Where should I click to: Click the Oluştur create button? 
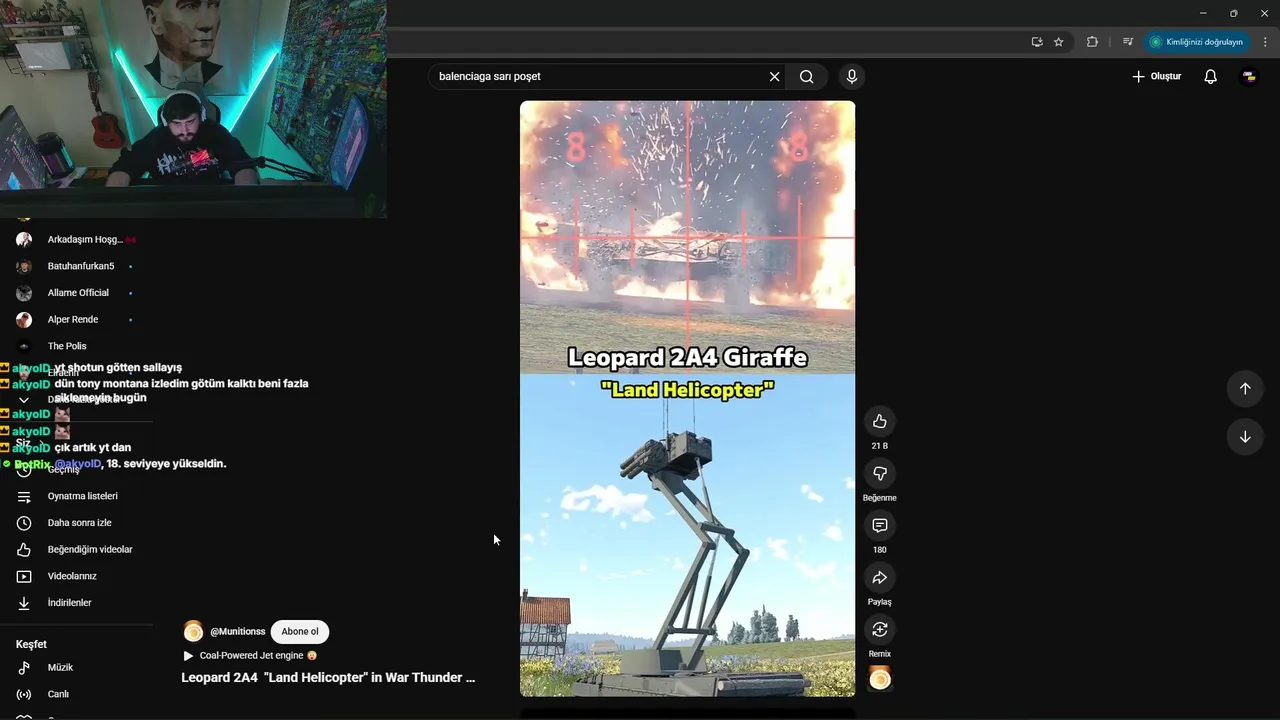pos(1157,76)
